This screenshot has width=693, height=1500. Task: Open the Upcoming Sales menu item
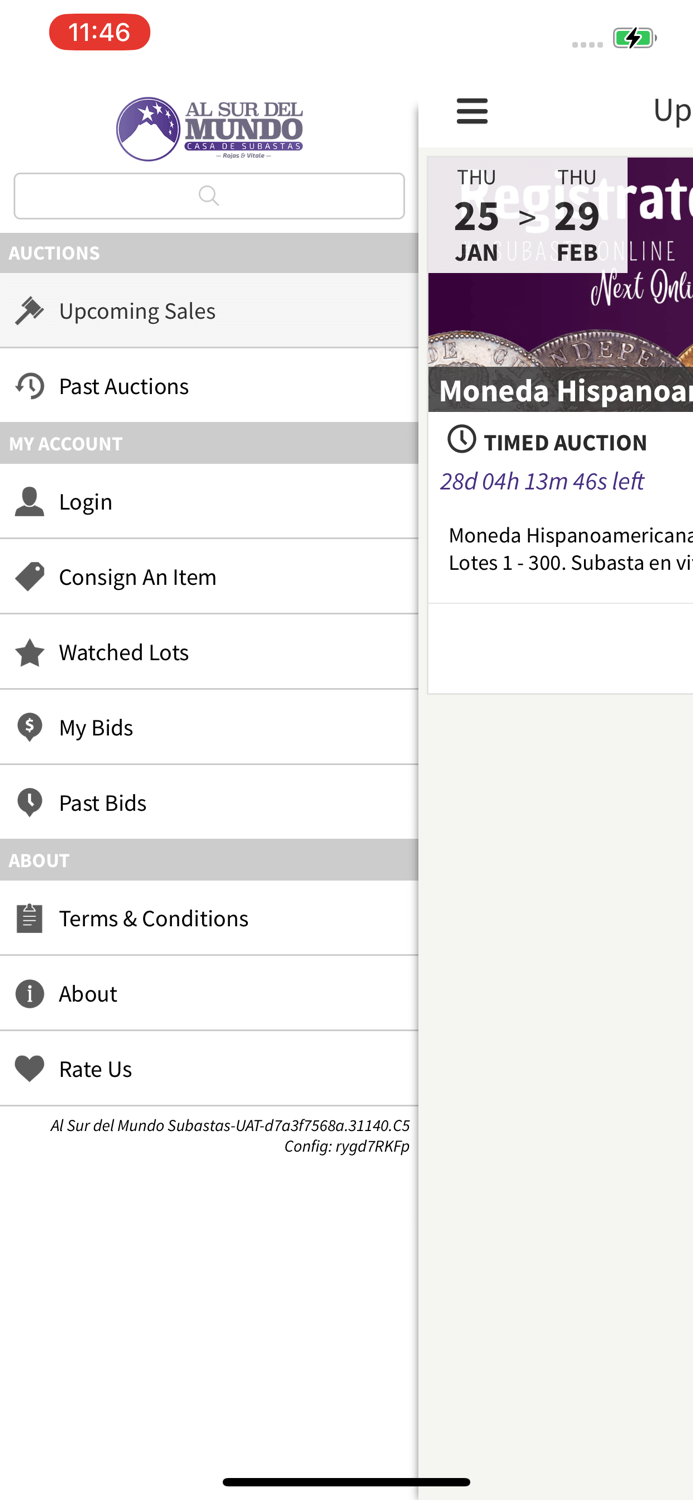[137, 311]
